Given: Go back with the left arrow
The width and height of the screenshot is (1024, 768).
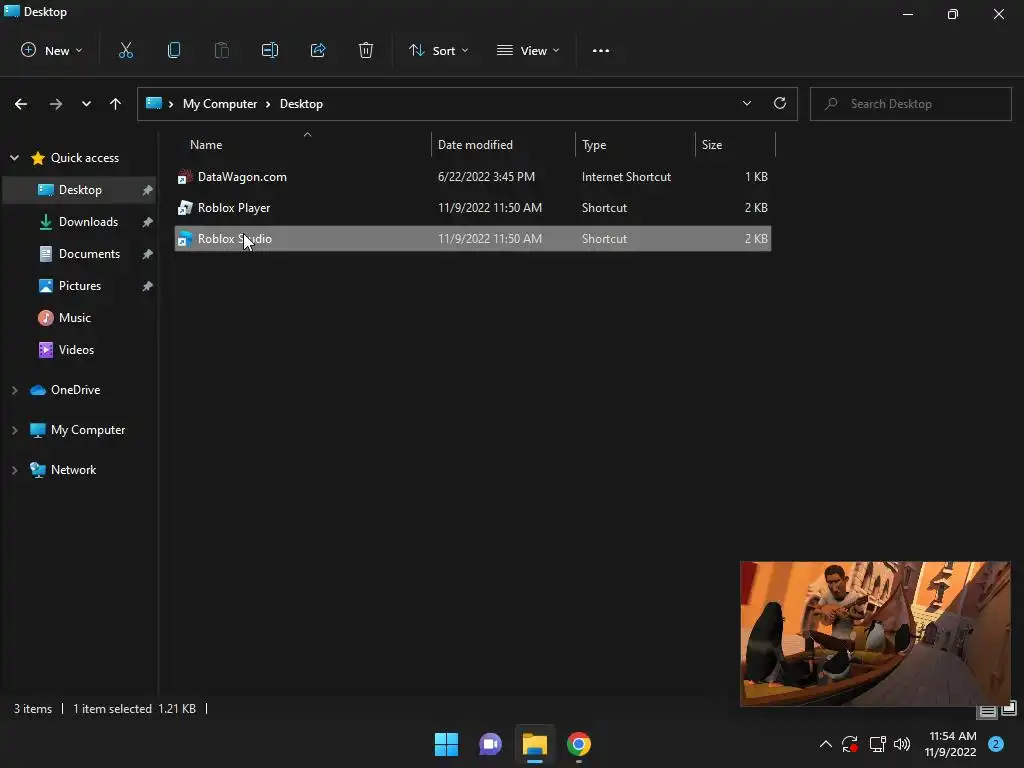Looking at the screenshot, I should click(x=21, y=104).
